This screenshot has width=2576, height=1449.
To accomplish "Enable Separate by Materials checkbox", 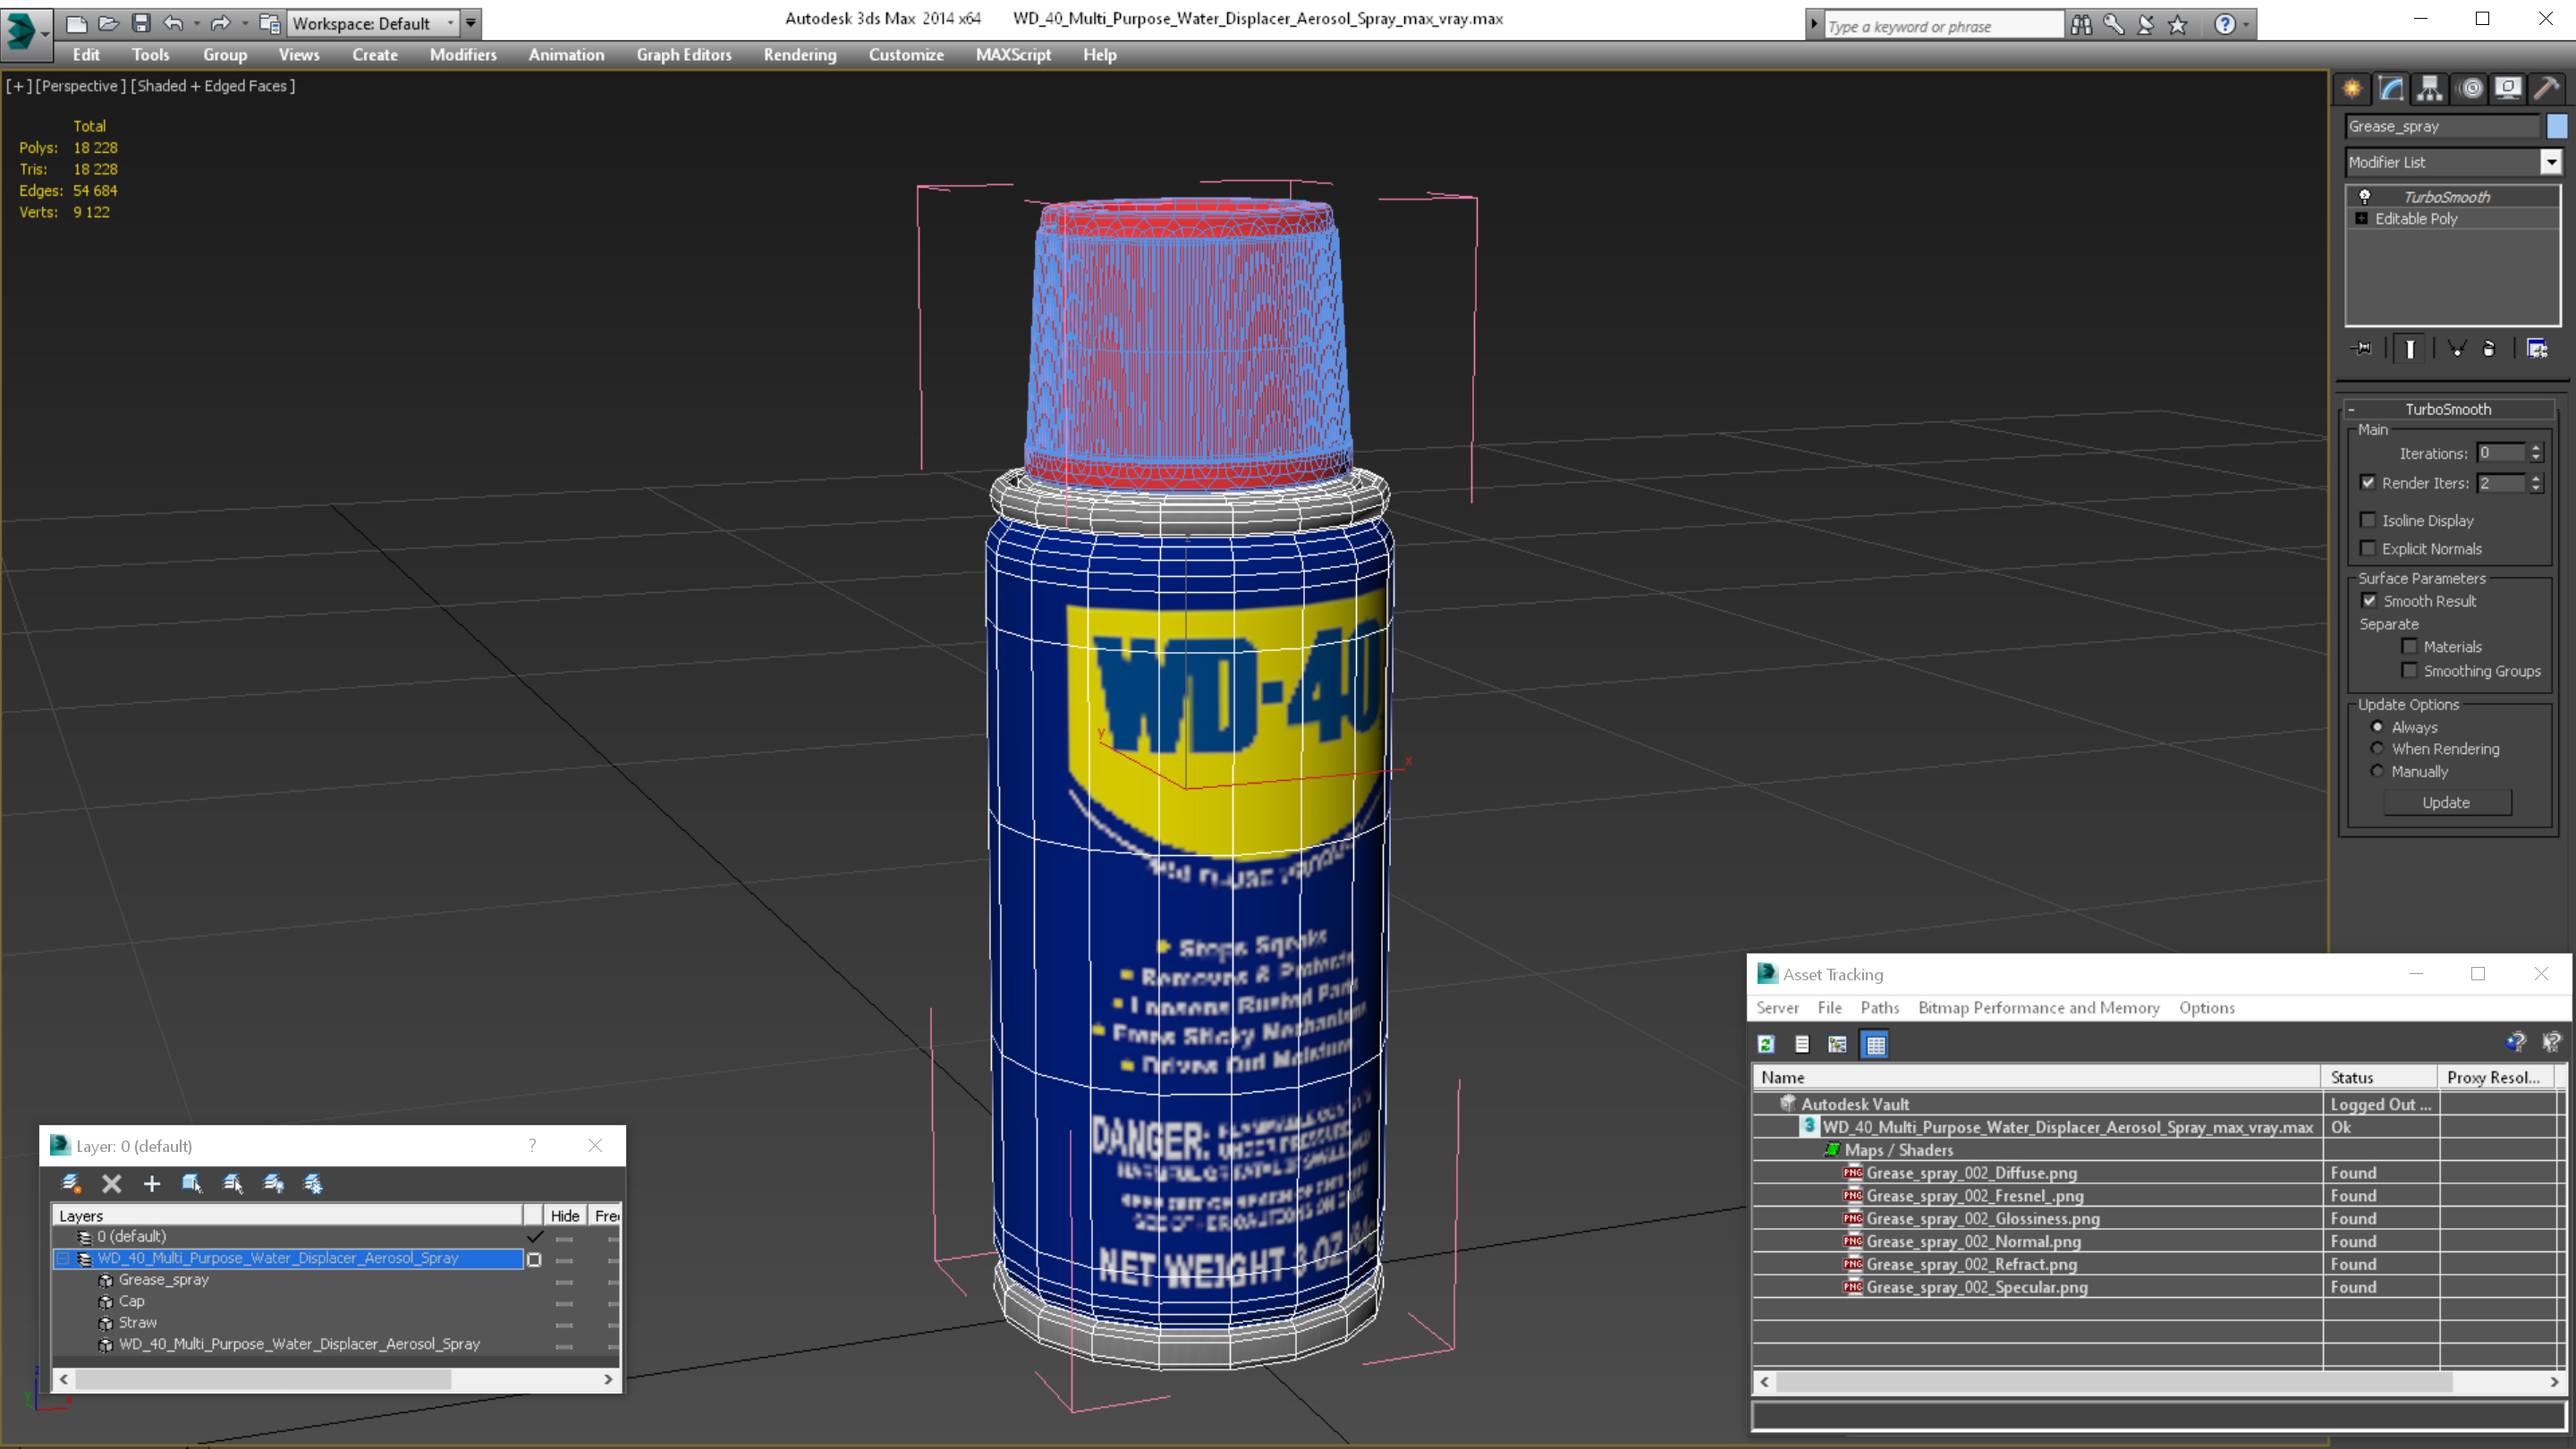I will (2410, 646).
